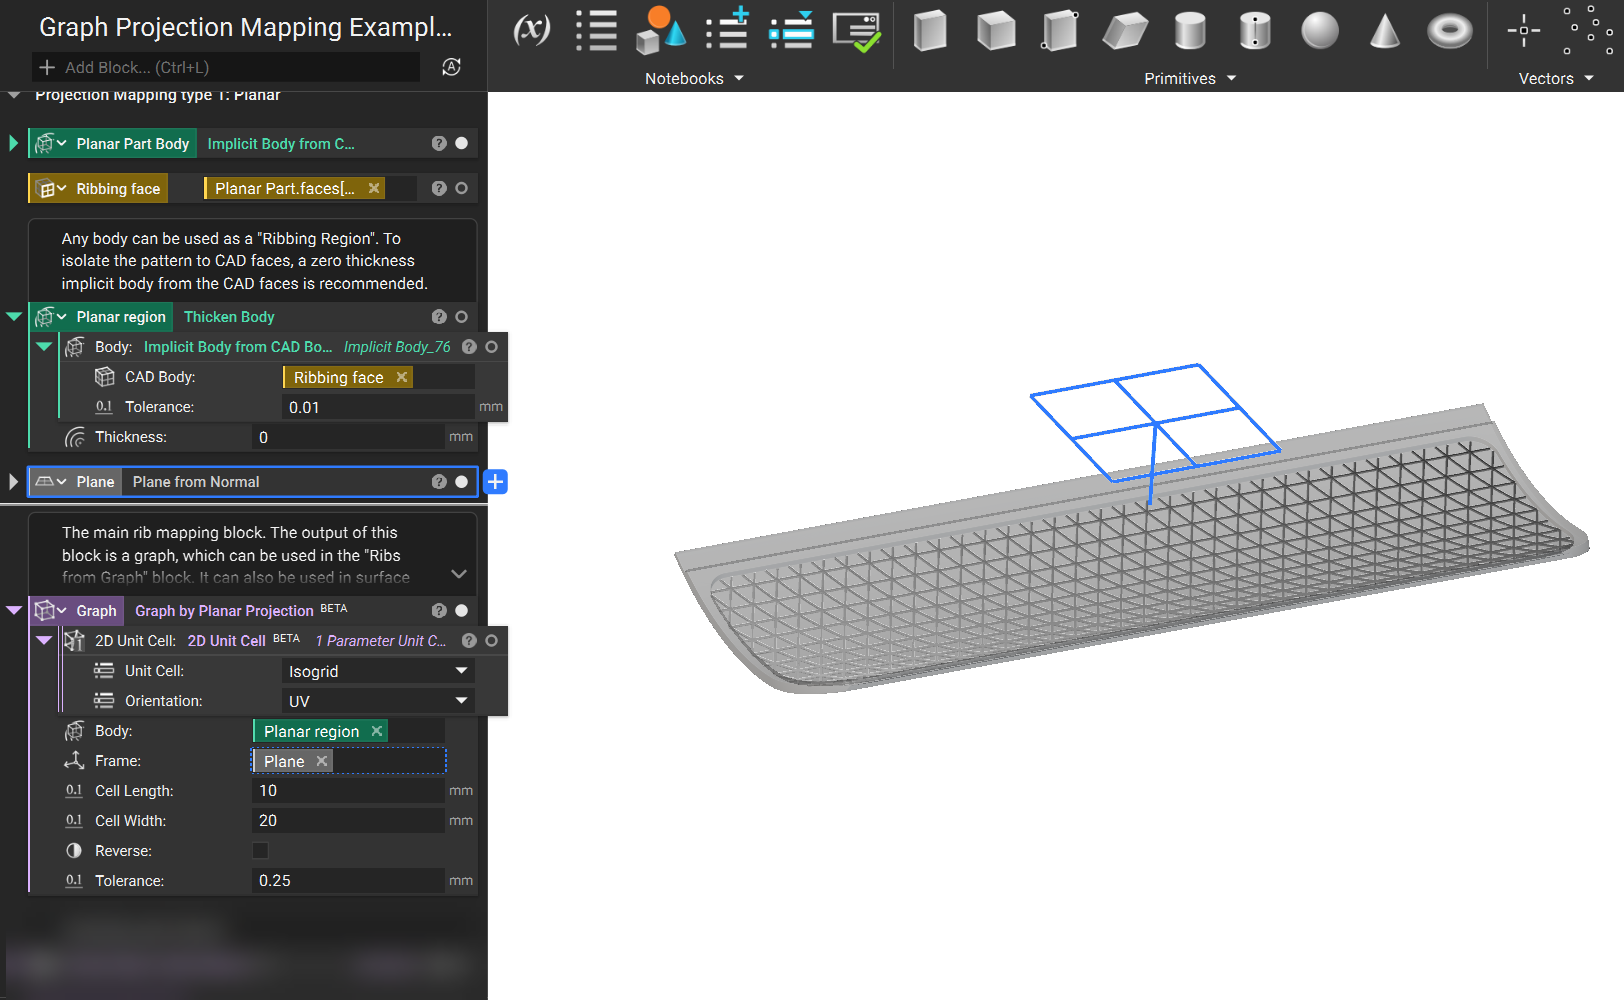Collapse the Planar region block
Screen dimensions: 1624x1000
pyautogui.click(x=14, y=317)
